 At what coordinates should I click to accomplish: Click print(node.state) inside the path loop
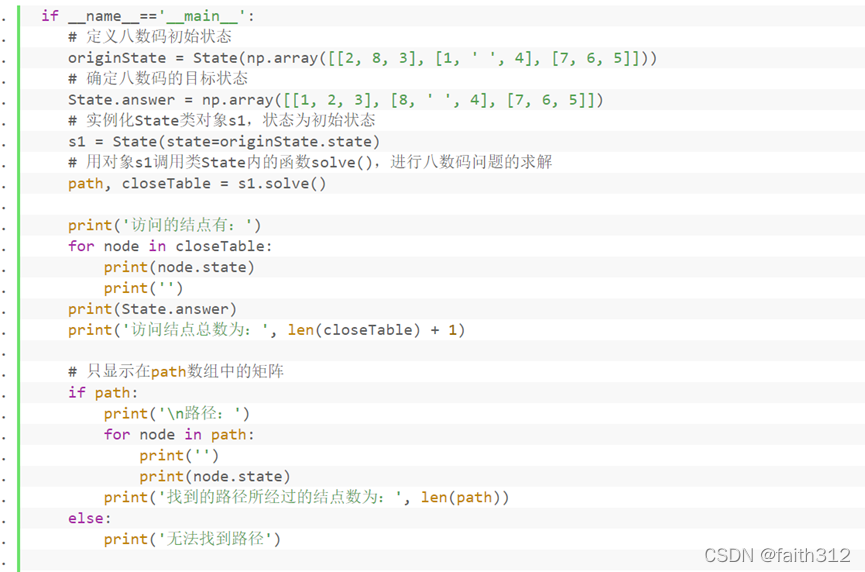pos(215,477)
